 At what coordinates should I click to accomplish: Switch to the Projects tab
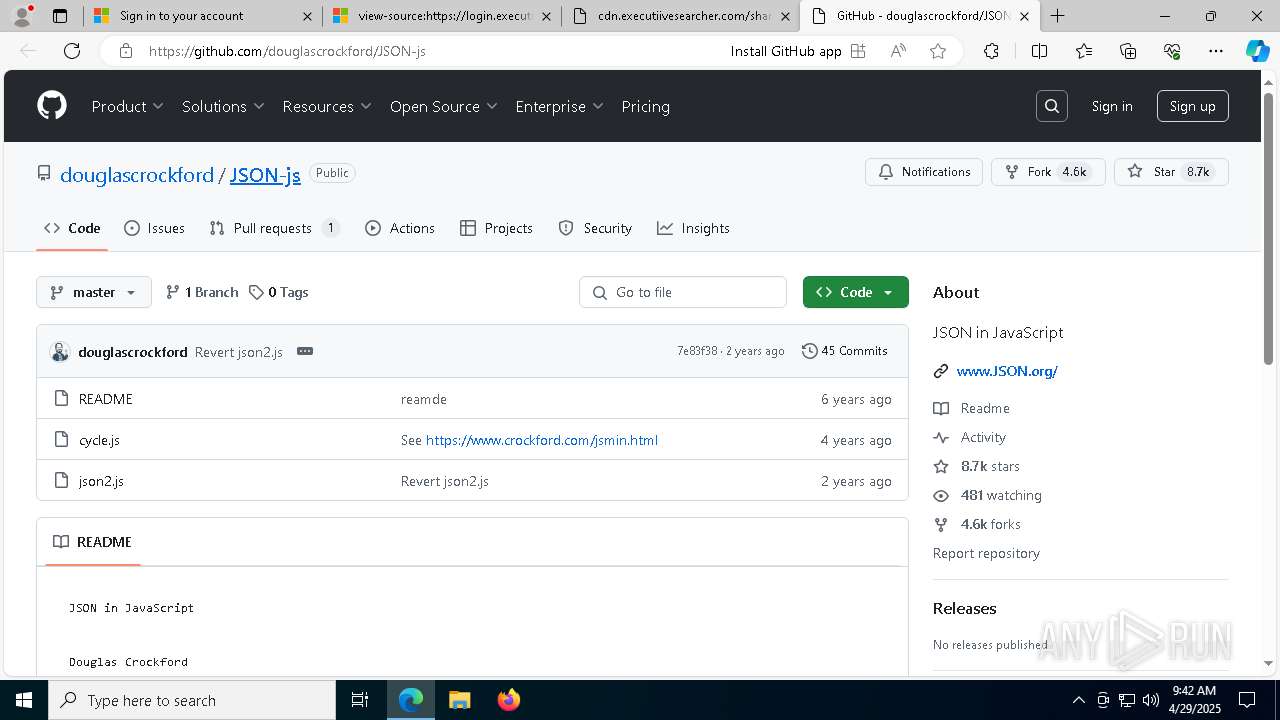pos(496,228)
